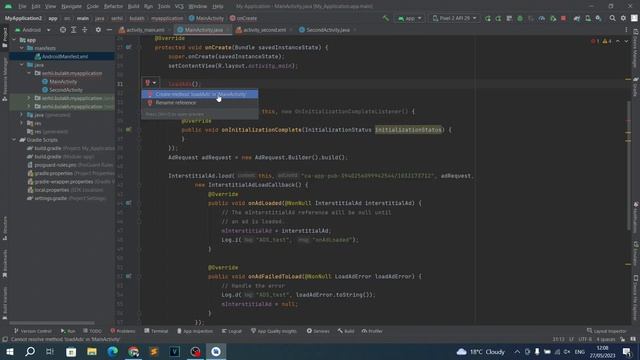Viewport: 640px width, 360px height.
Task: Click the red error bulb dropdown
Action: 151,83
